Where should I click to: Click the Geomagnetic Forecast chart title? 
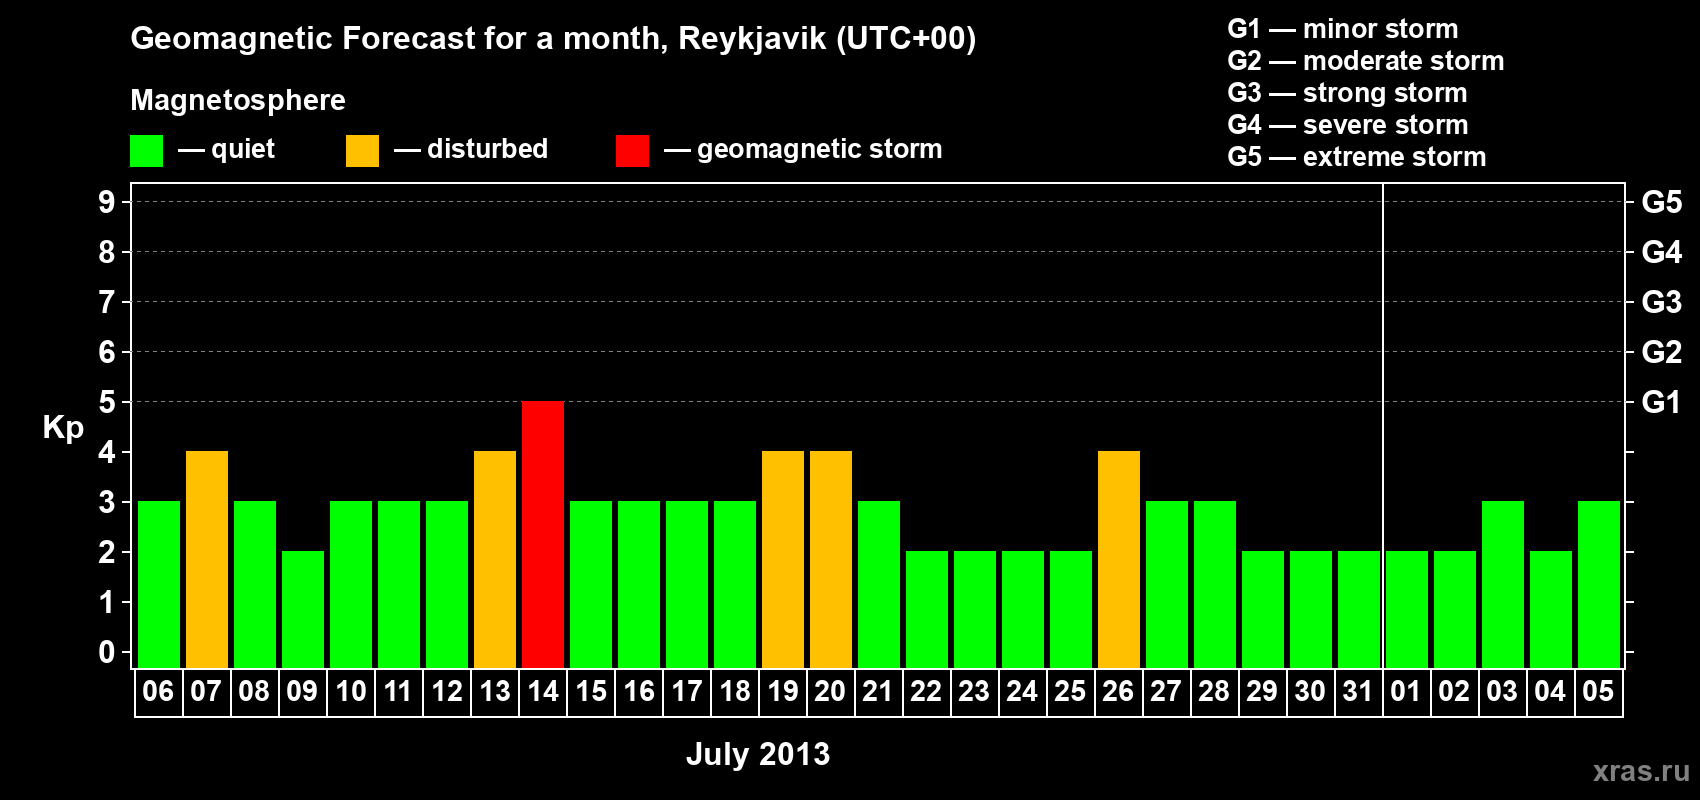pyautogui.click(x=553, y=39)
